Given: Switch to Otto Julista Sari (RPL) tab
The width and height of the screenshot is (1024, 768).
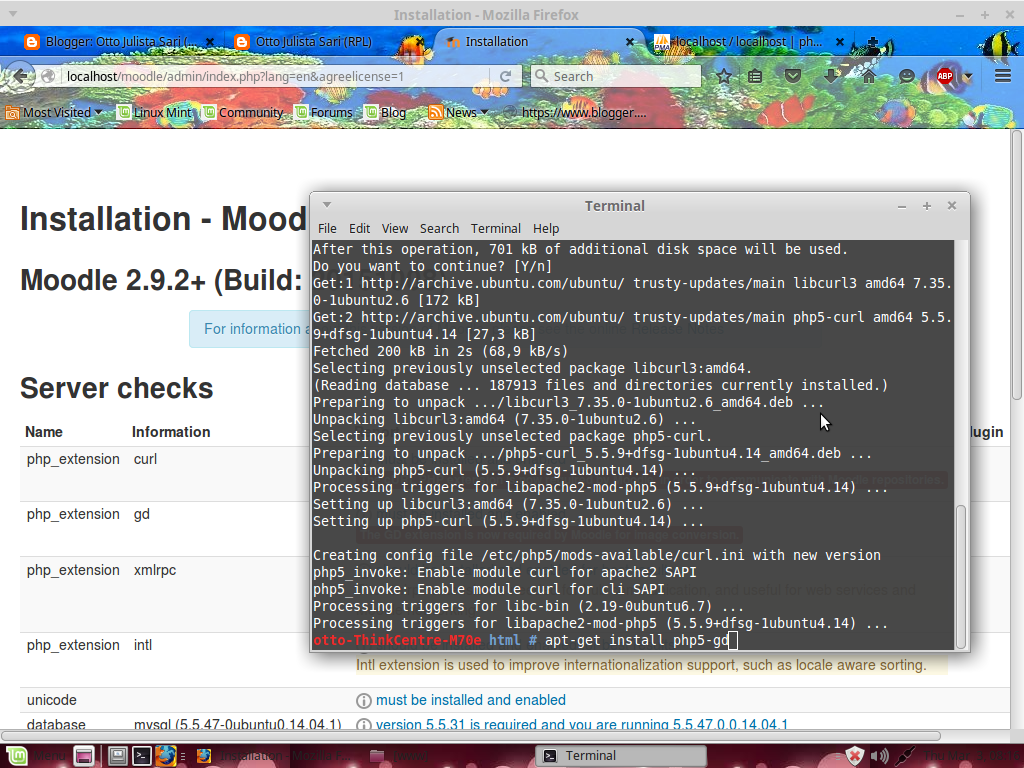Looking at the screenshot, I should pos(313,42).
